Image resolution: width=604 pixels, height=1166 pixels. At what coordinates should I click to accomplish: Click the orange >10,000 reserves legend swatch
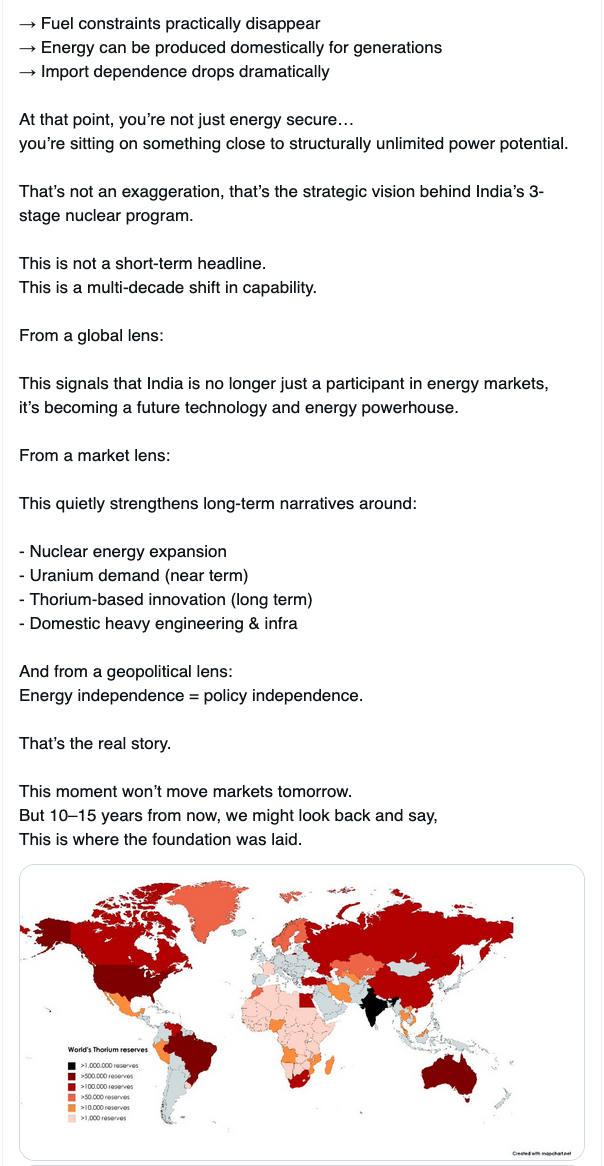(72, 1108)
